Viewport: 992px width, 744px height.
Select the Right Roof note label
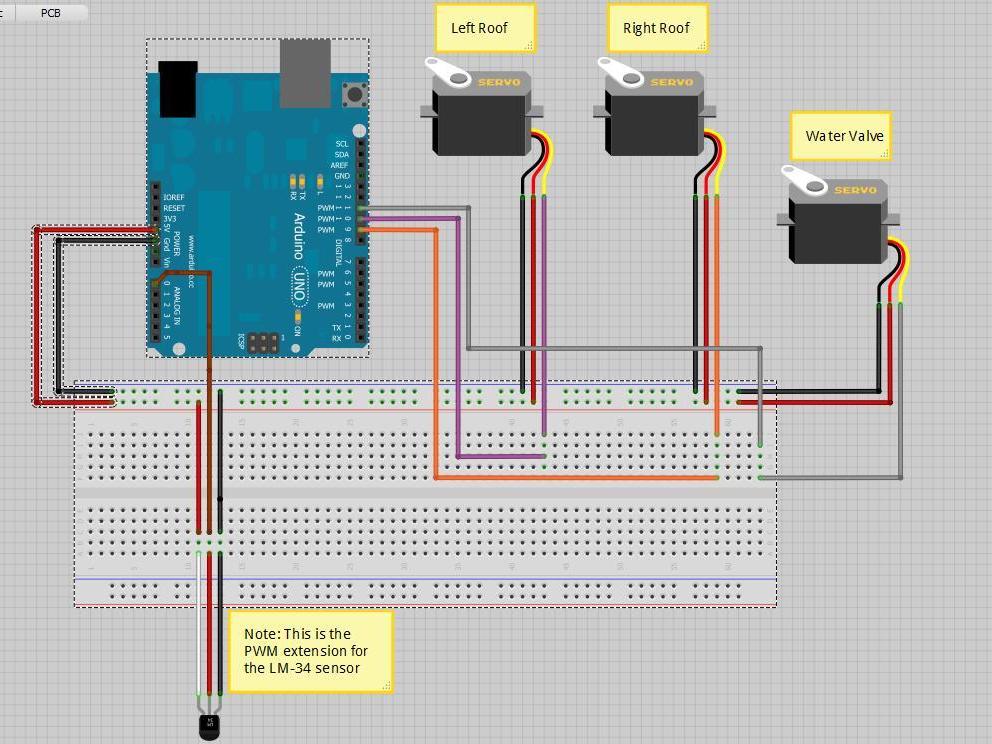click(657, 28)
